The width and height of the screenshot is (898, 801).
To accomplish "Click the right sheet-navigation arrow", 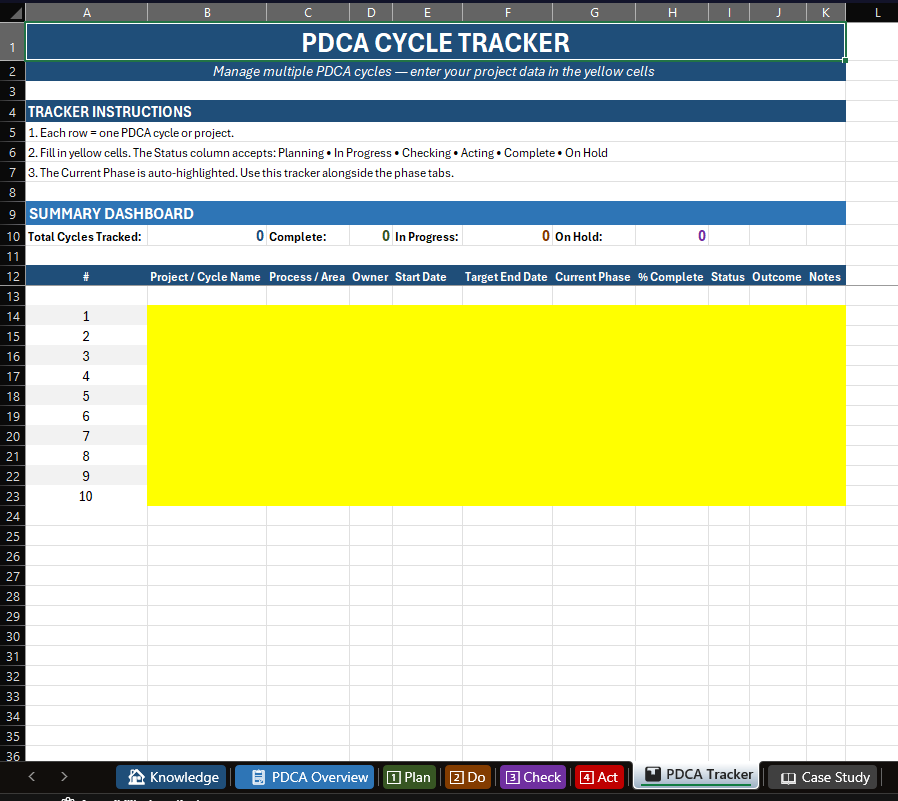I will (63, 776).
